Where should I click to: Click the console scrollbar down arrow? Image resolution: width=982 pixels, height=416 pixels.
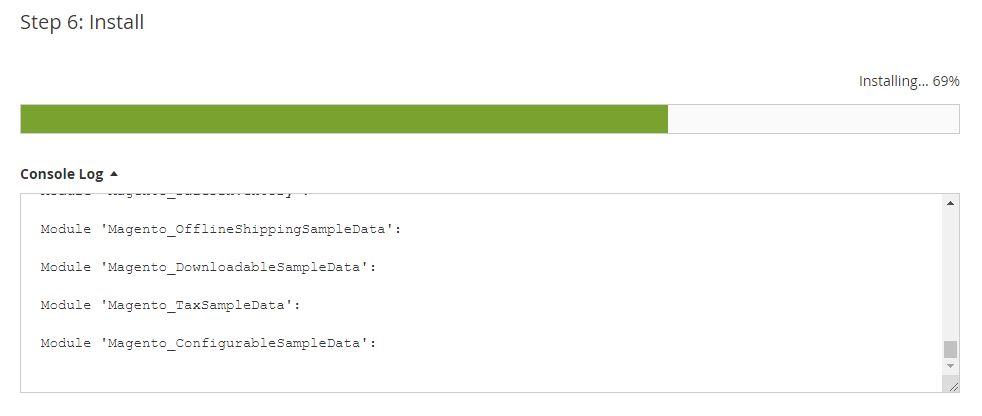(x=950, y=365)
